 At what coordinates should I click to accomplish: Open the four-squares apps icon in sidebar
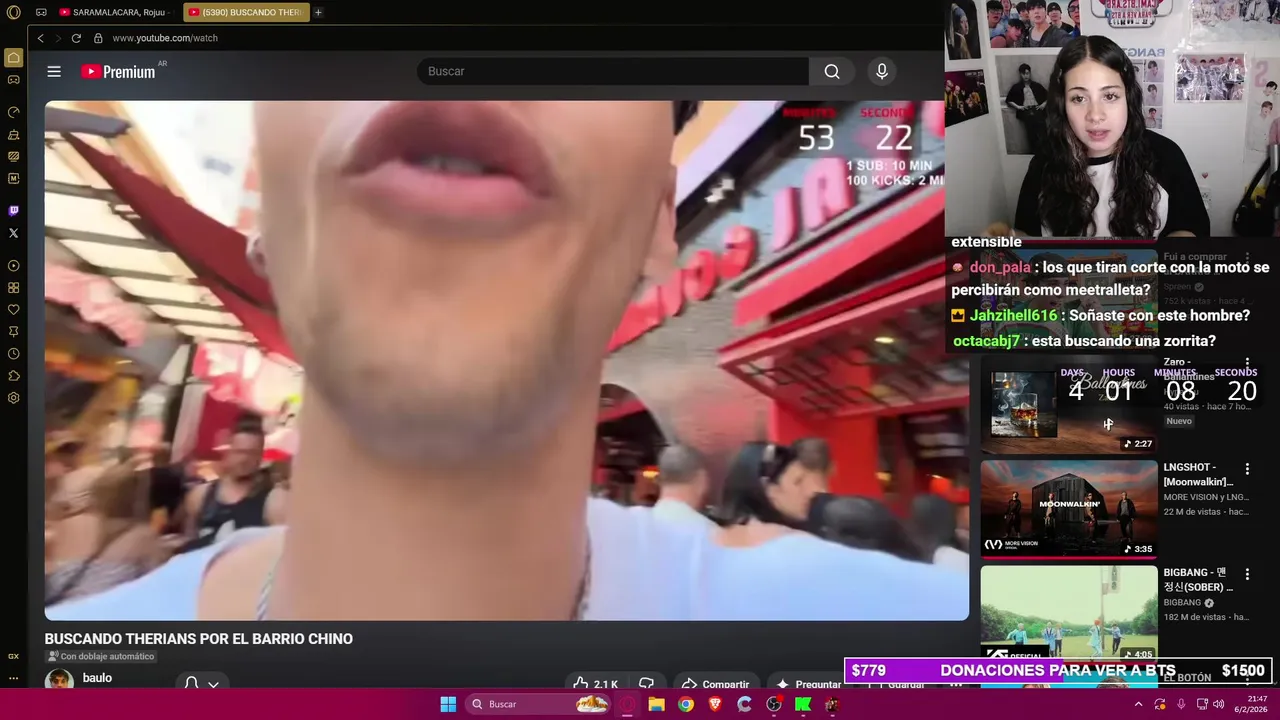tap(14, 288)
